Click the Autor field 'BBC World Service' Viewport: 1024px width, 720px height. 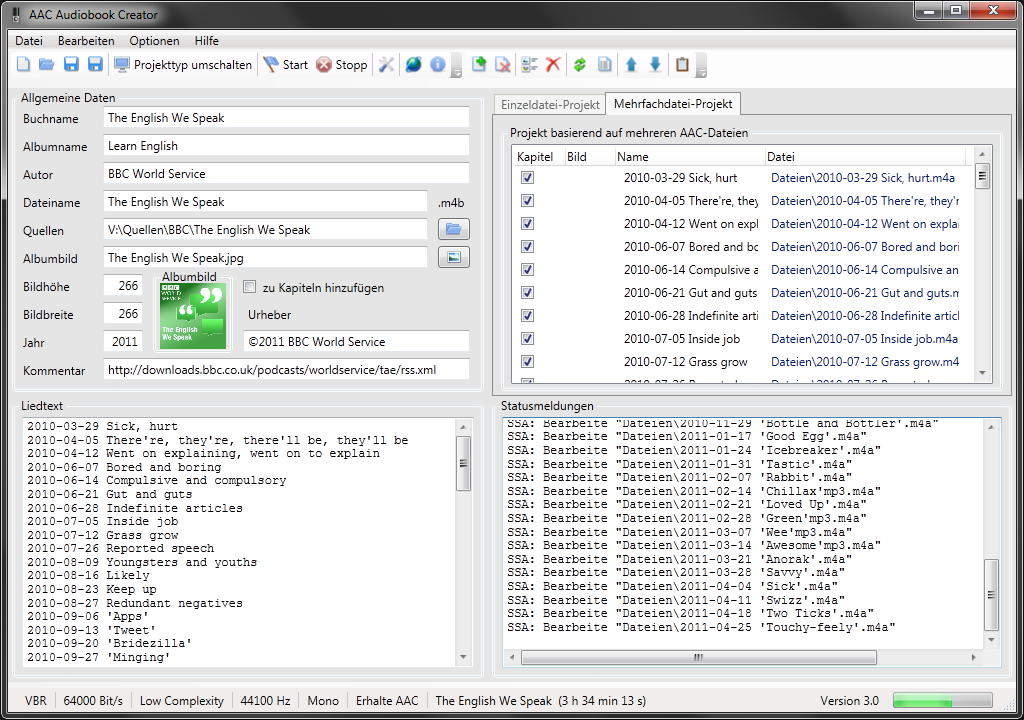pyautogui.click(x=286, y=174)
